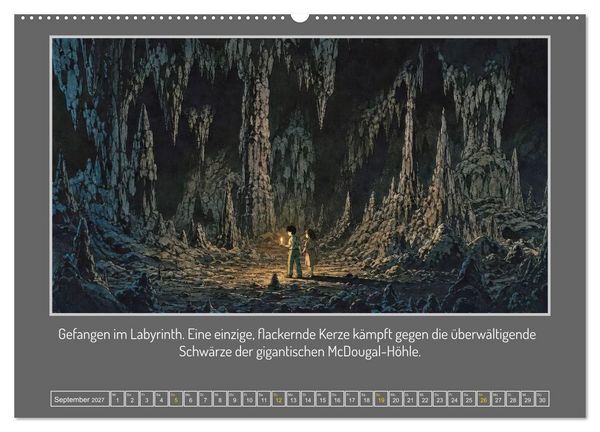
Task: Select day 17 in the calendar strip
Action: coord(352,399)
